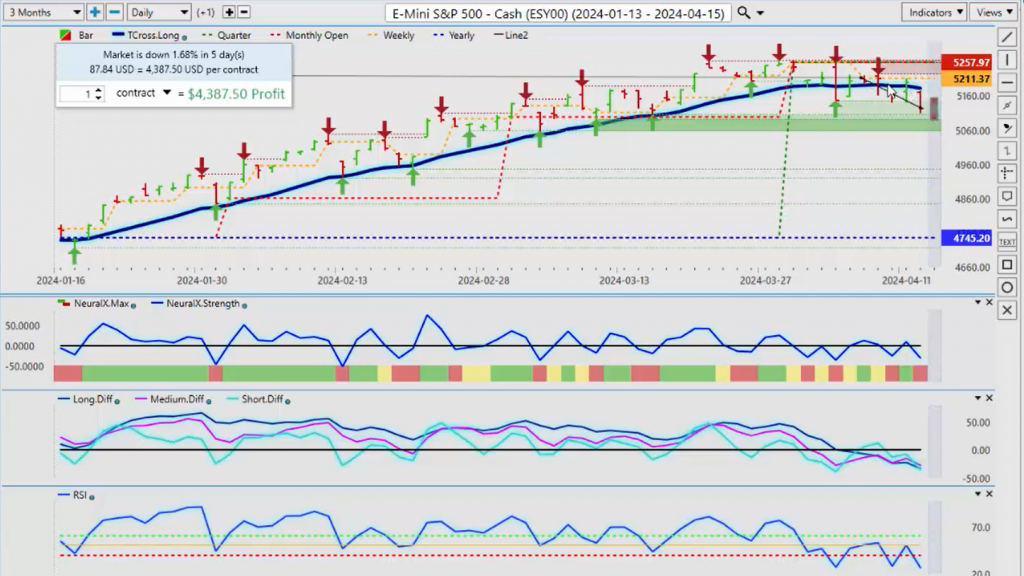Close the RSI indicator panel
The height and width of the screenshot is (576, 1024).
[989, 494]
